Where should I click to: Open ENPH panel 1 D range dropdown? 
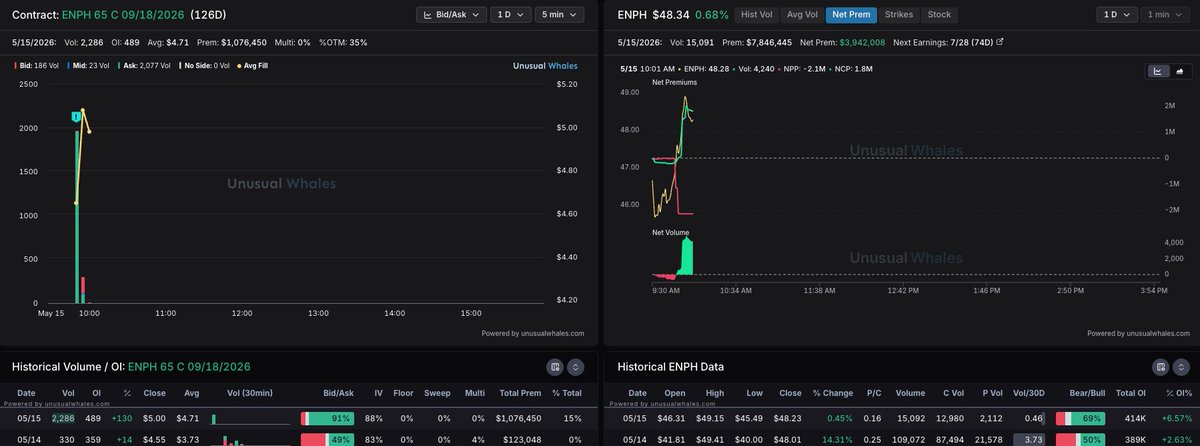1117,15
